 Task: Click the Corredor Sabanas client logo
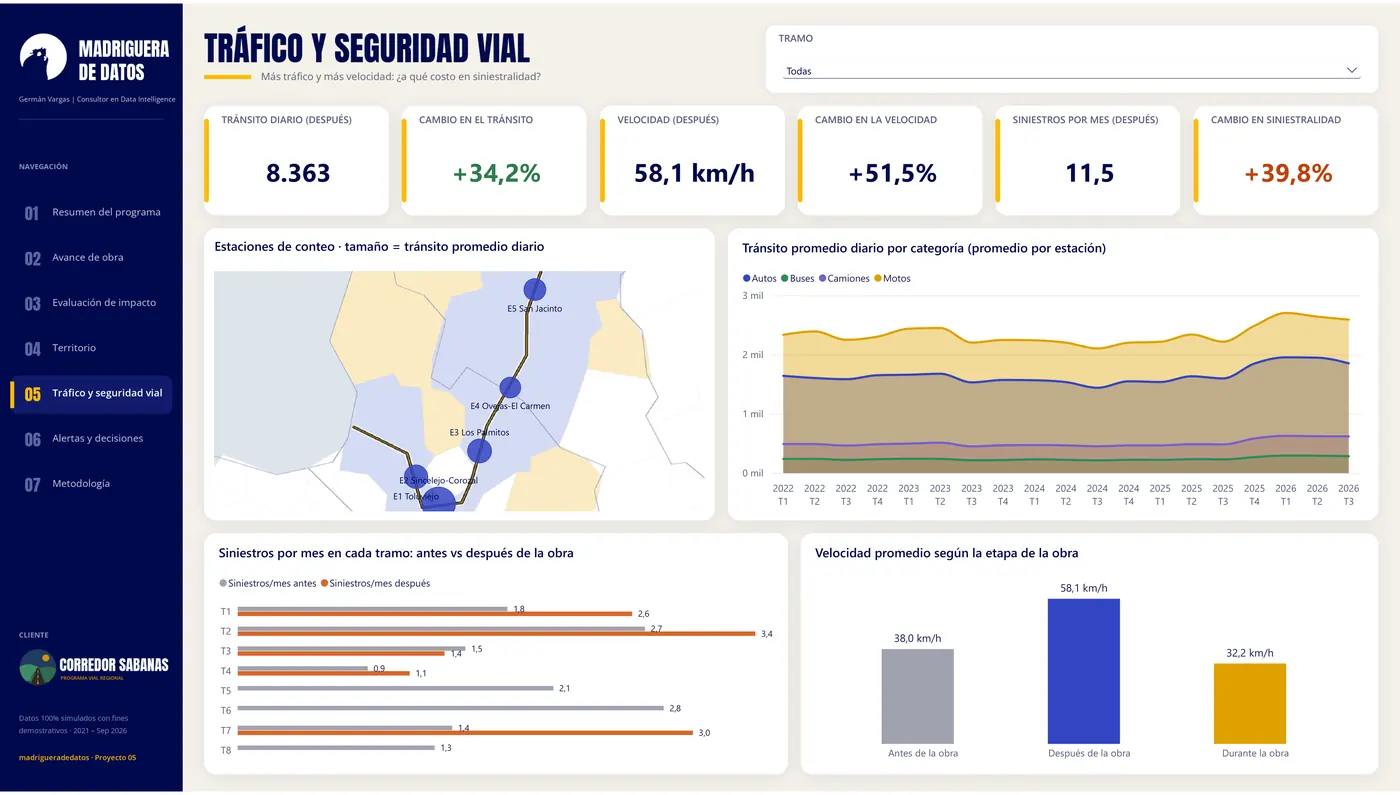(x=94, y=667)
